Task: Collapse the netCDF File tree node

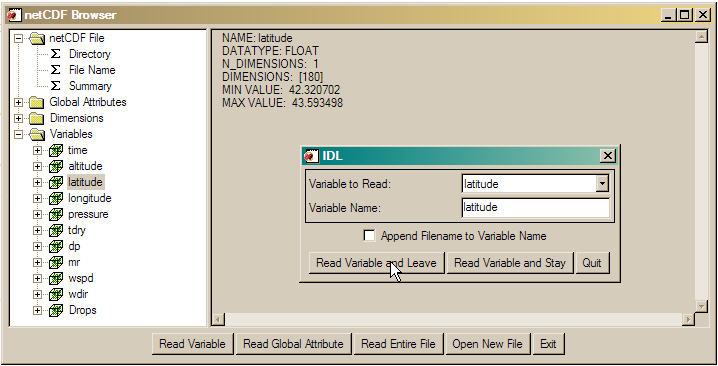Action: [x=18, y=38]
